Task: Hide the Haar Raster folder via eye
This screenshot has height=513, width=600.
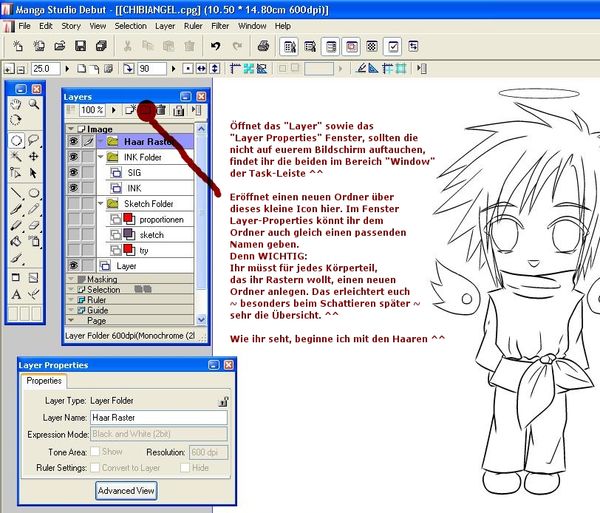Action: [x=73, y=142]
